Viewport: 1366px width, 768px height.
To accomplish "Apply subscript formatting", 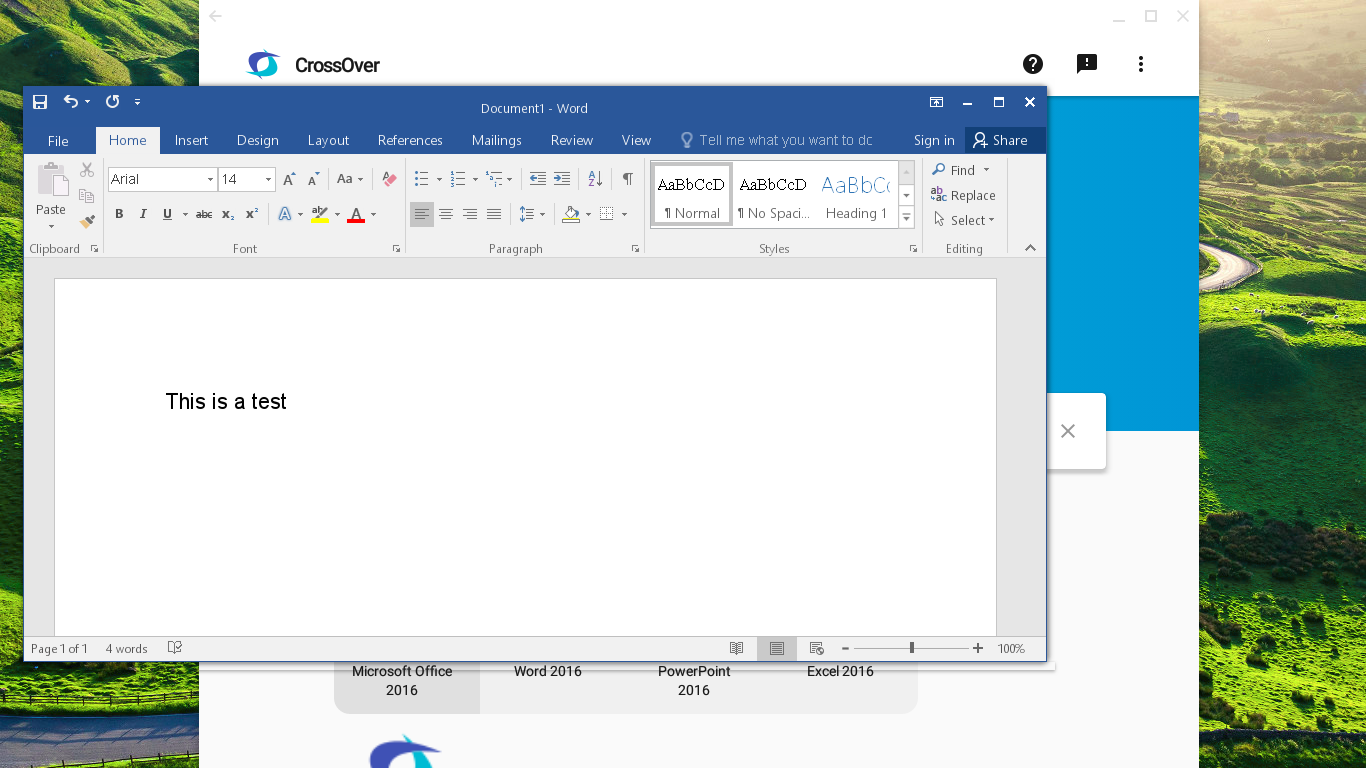I will tap(228, 214).
